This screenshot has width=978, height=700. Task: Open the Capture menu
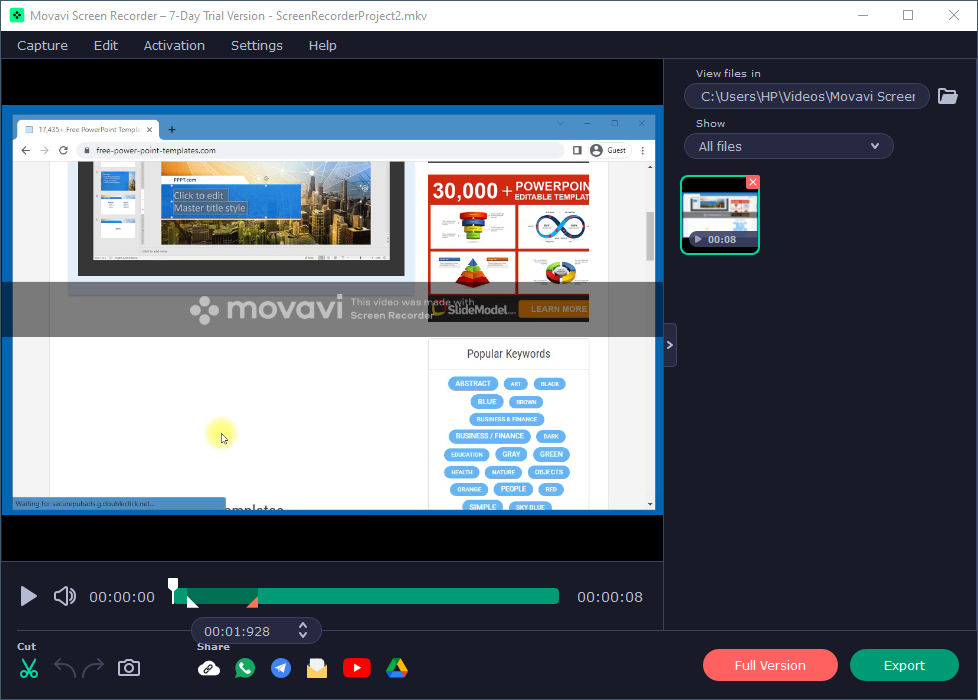tap(42, 46)
